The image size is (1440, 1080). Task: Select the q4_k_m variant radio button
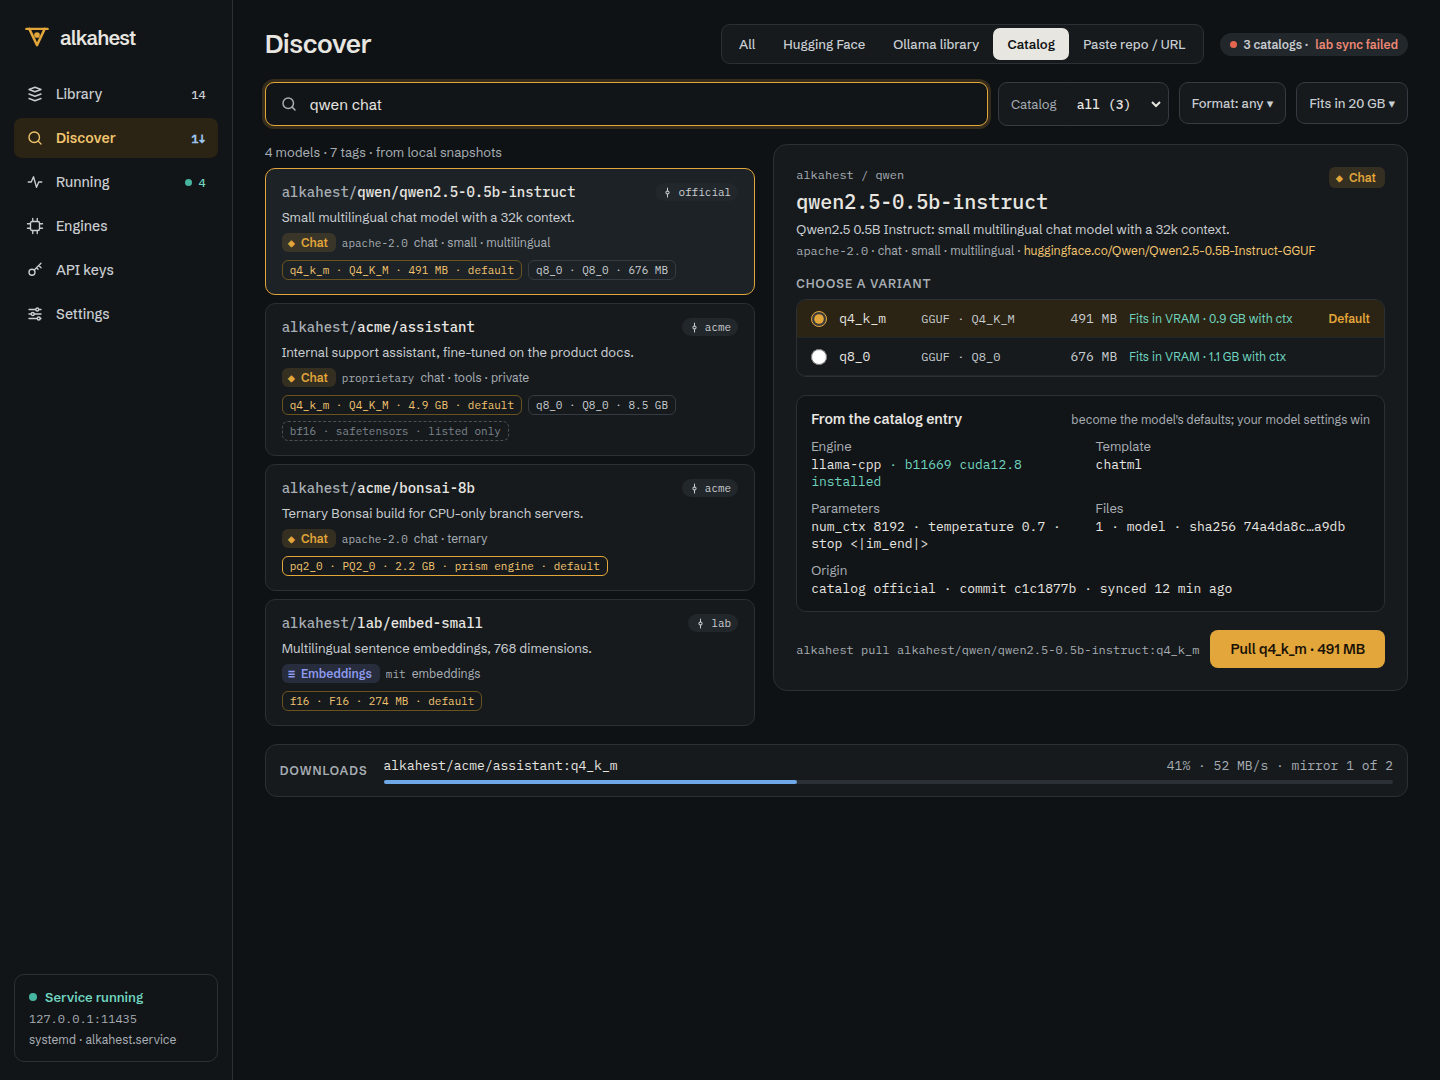(819, 319)
